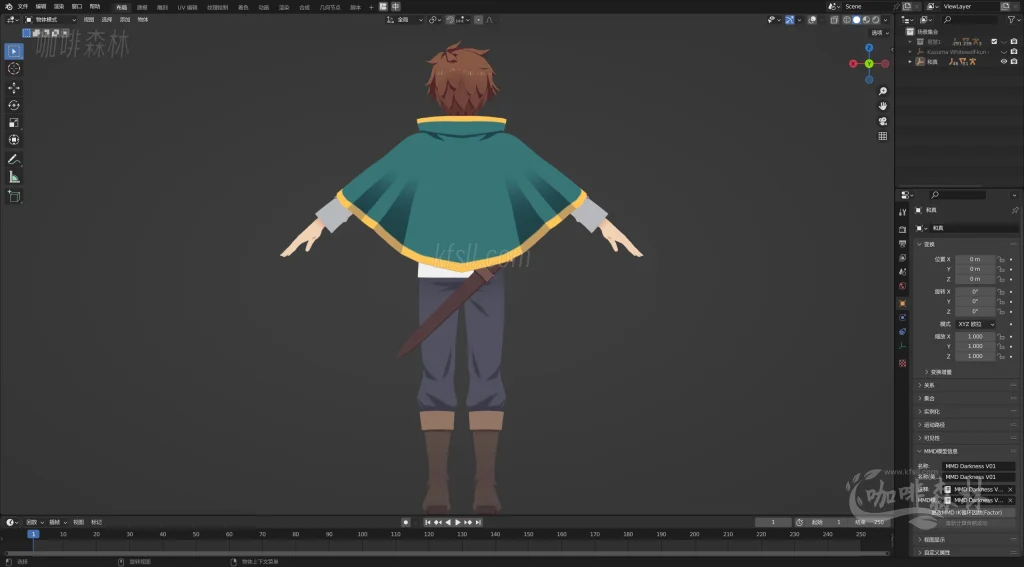1024x567 pixels.
Task: Toggle X-ray view in viewport header
Action: [x=832, y=20]
